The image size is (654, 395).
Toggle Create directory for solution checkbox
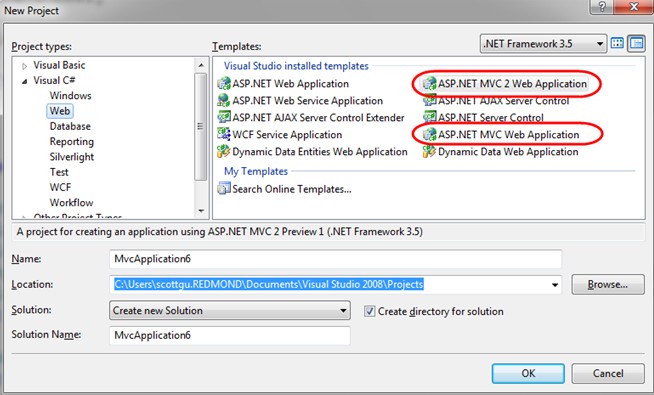pyautogui.click(x=369, y=311)
